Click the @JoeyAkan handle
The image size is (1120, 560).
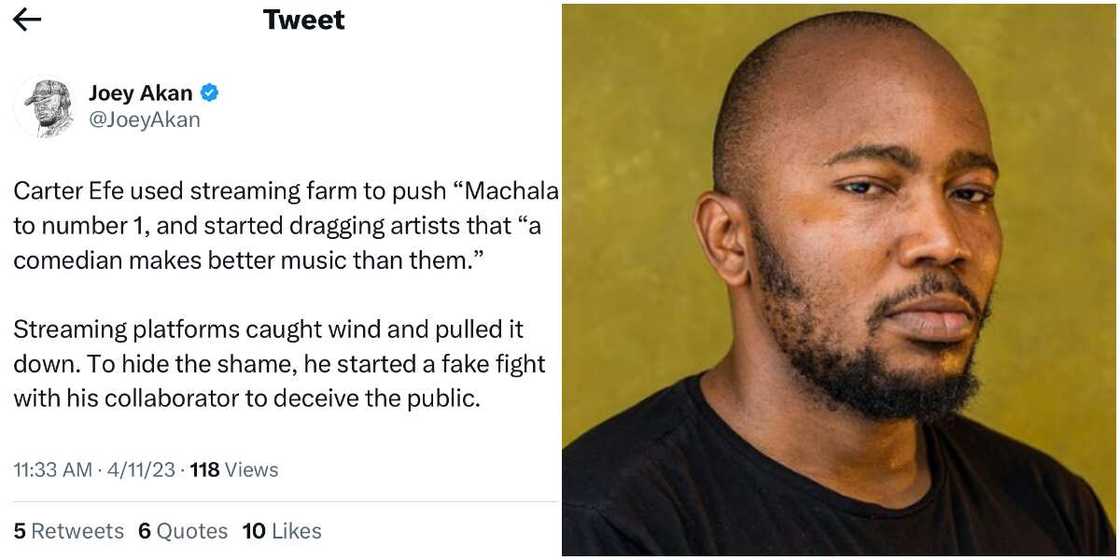tap(145, 120)
